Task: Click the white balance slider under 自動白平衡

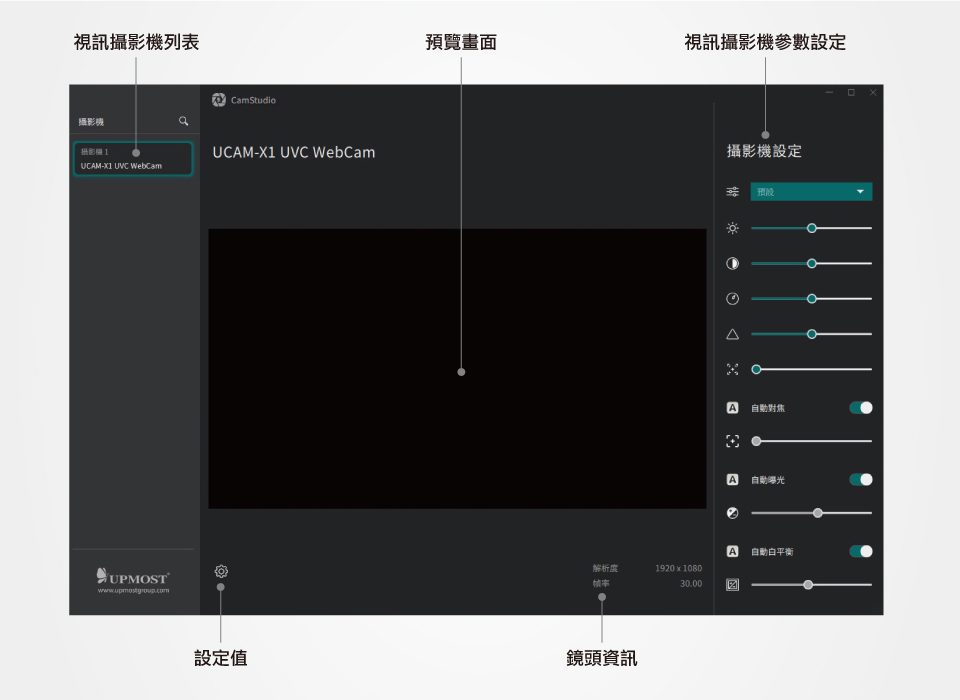Action: pos(811,585)
